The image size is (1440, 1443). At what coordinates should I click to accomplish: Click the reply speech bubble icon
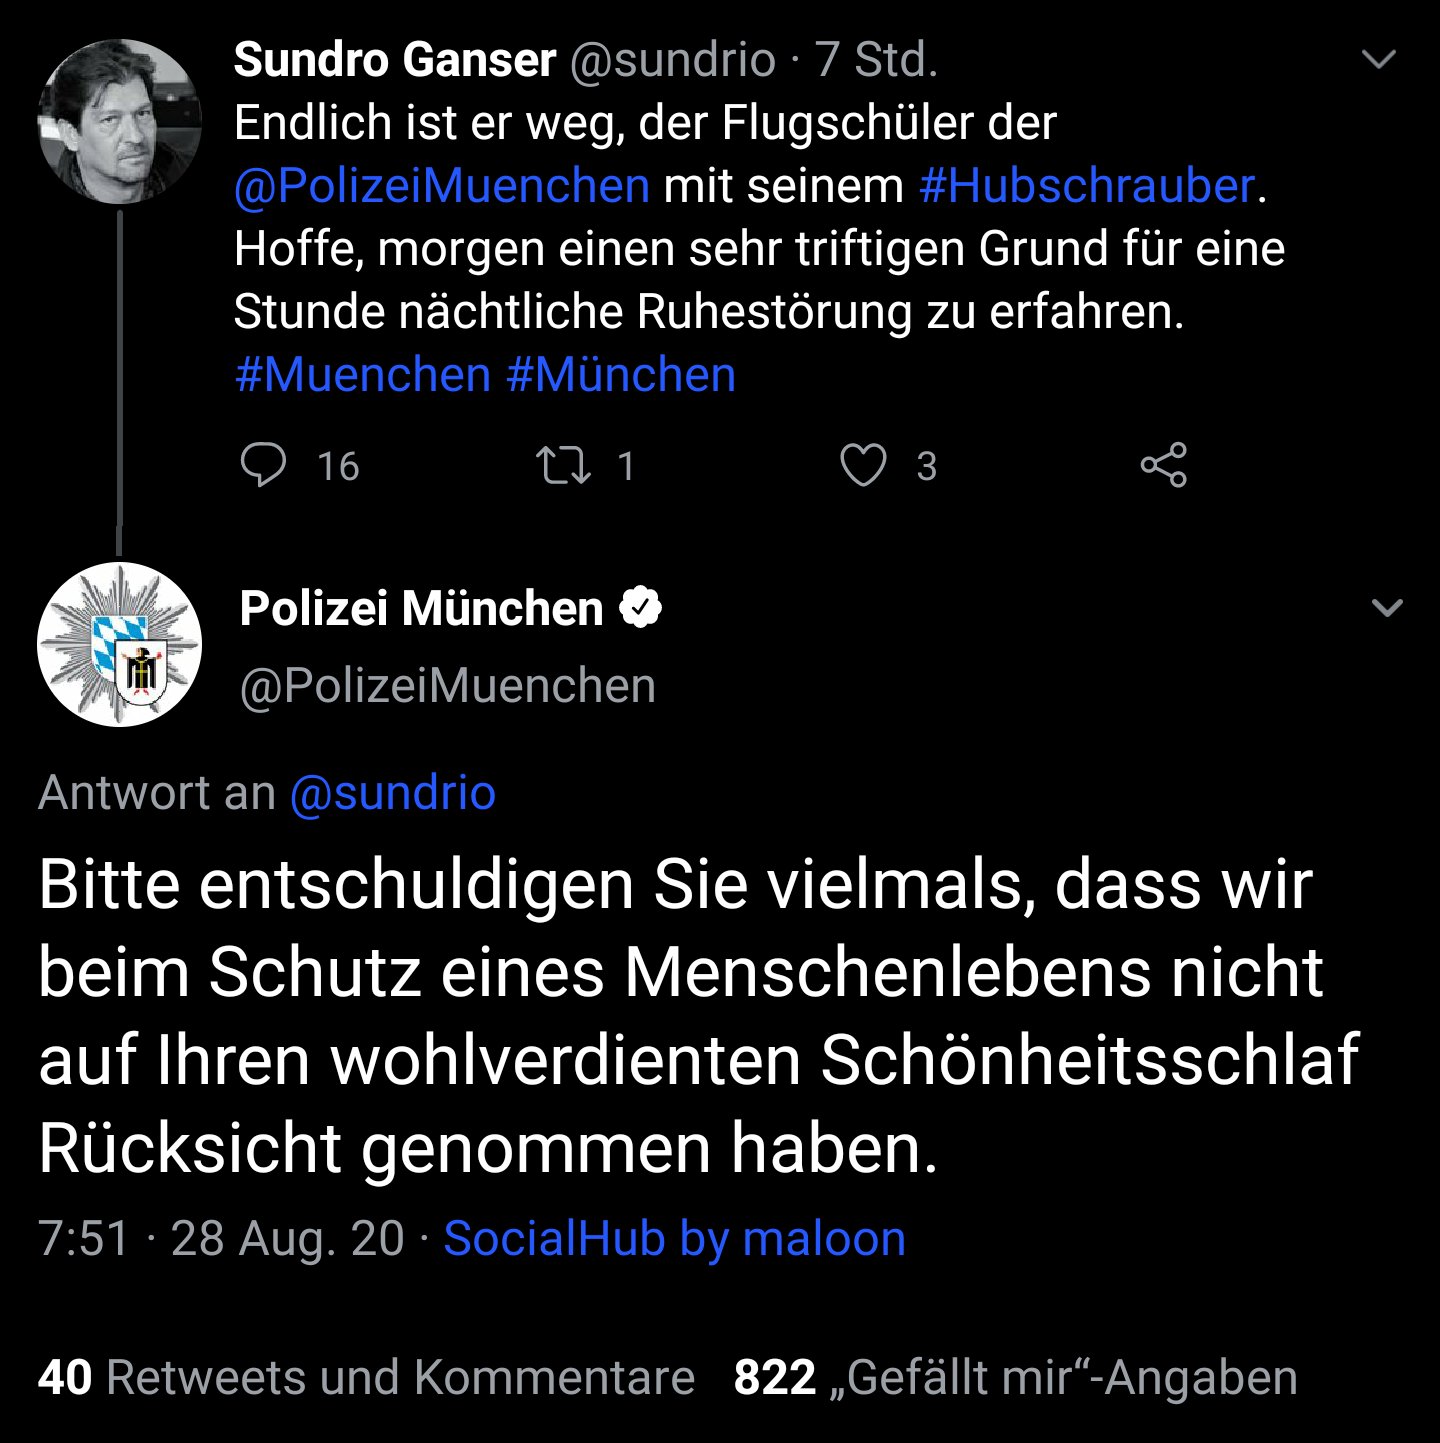(264, 465)
